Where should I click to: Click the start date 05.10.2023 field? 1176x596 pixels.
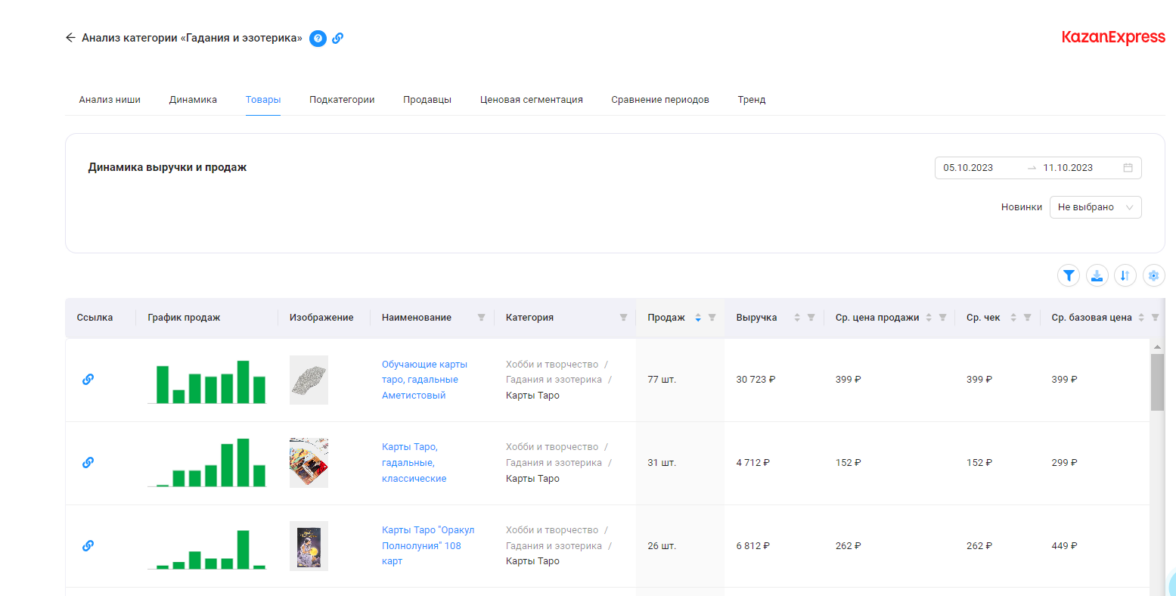[969, 168]
